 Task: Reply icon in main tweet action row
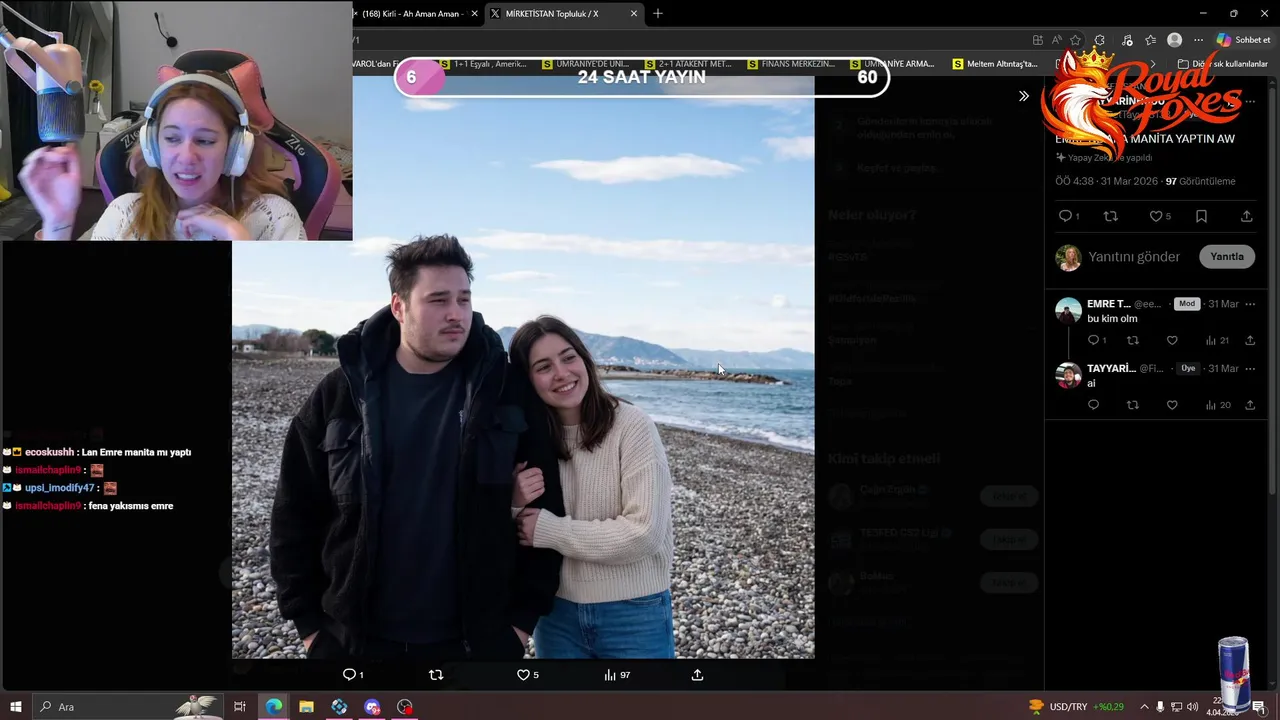click(1065, 216)
